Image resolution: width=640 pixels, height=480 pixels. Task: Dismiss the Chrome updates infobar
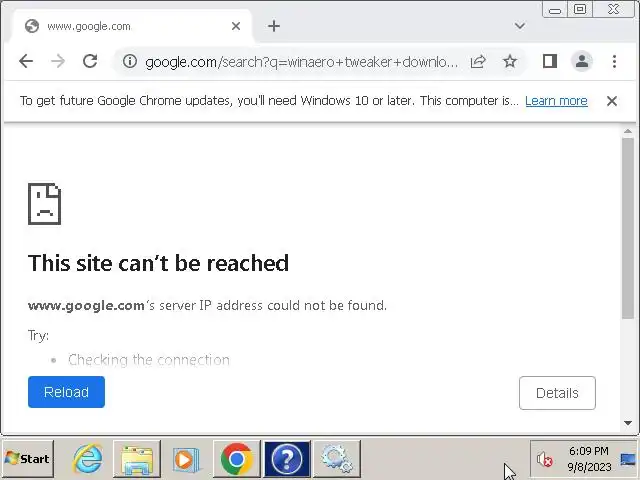612,101
